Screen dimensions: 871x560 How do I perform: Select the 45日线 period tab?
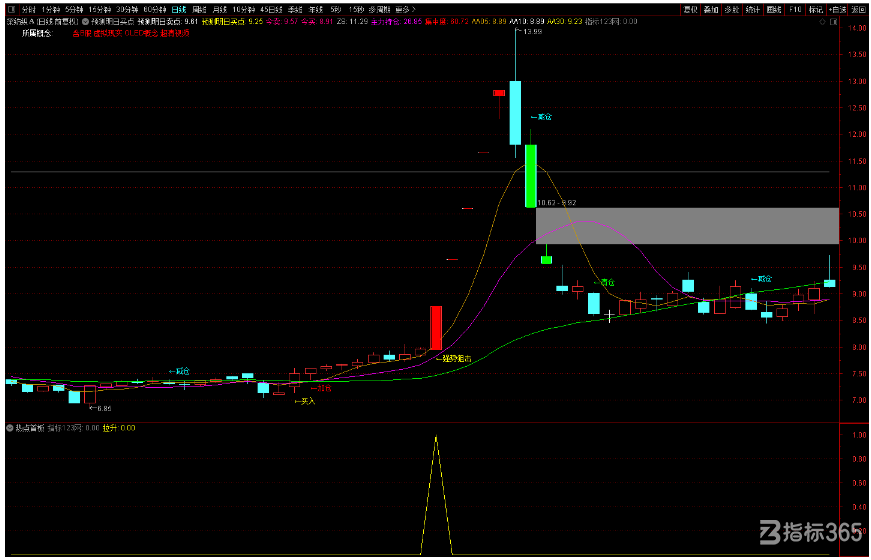click(x=271, y=9)
